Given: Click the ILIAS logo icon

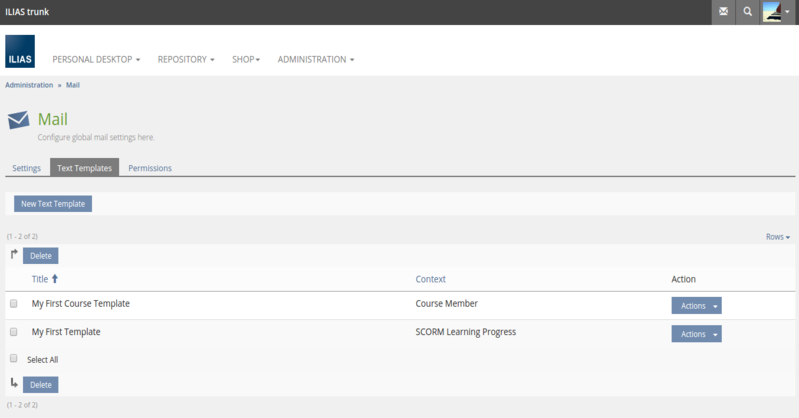Looking at the screenshot, I should click(x=20, y=51).
